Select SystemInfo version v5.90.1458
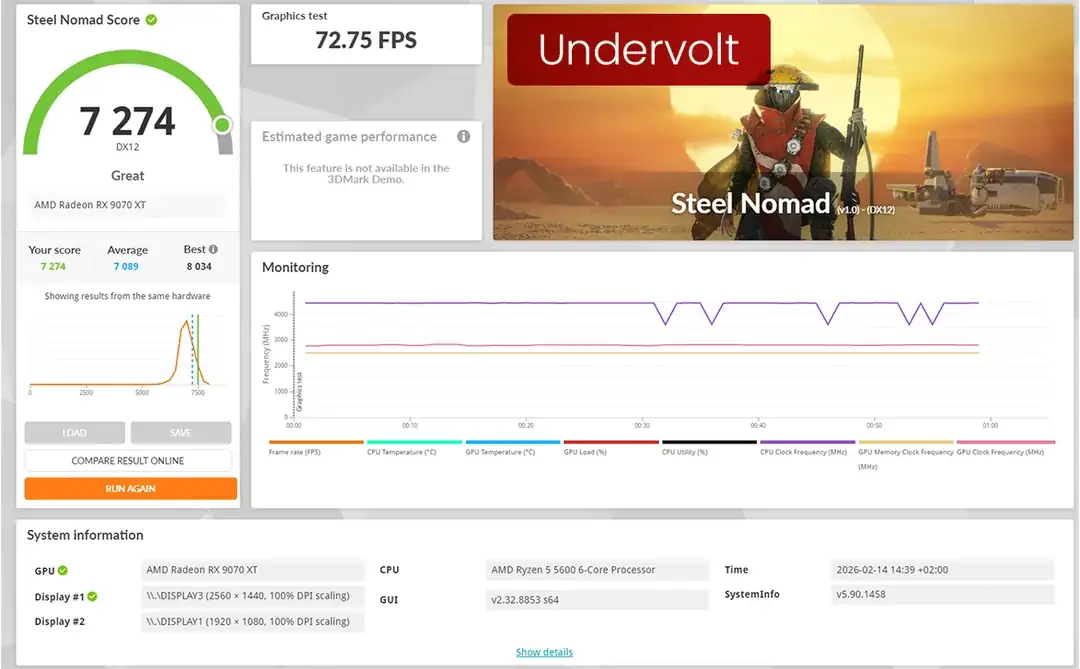Image resolution: width=1080 pixels, height=669 pixels. click(943, 594)
